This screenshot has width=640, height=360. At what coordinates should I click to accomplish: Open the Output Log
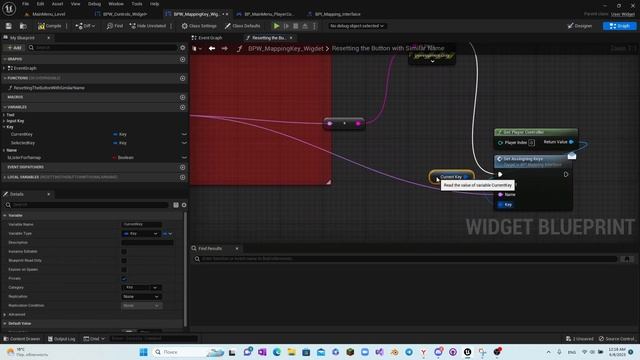point(61,339)
